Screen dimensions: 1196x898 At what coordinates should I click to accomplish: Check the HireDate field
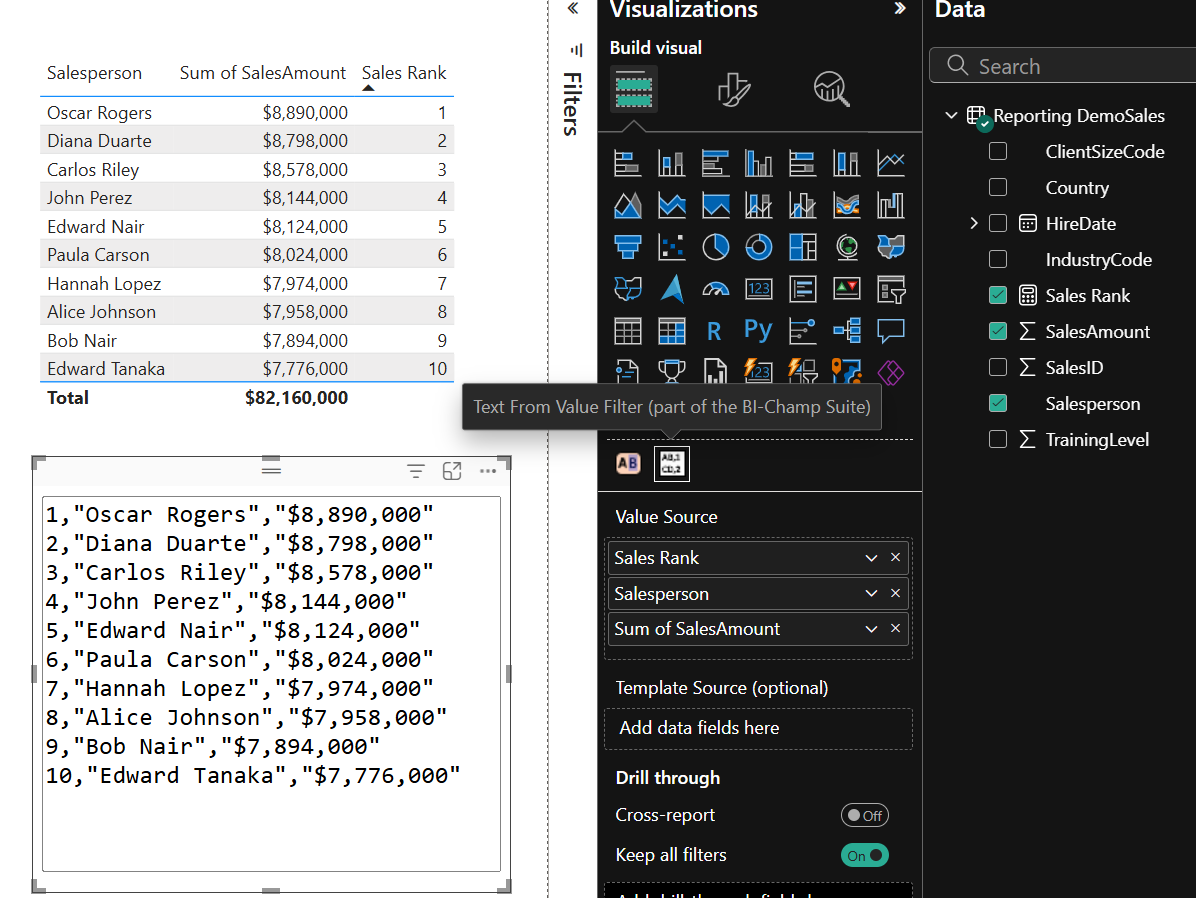pos(998,223)
